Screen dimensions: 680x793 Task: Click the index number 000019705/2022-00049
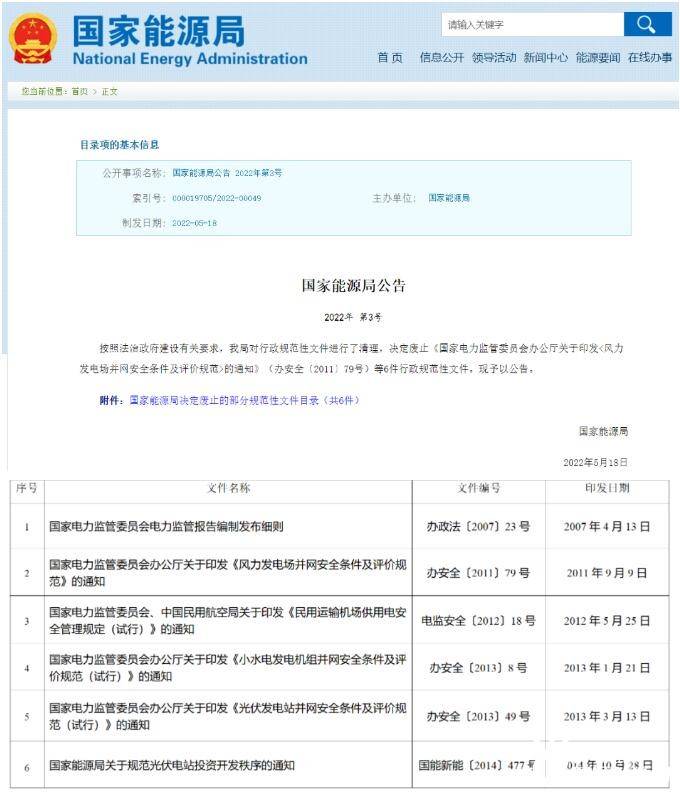216,198
